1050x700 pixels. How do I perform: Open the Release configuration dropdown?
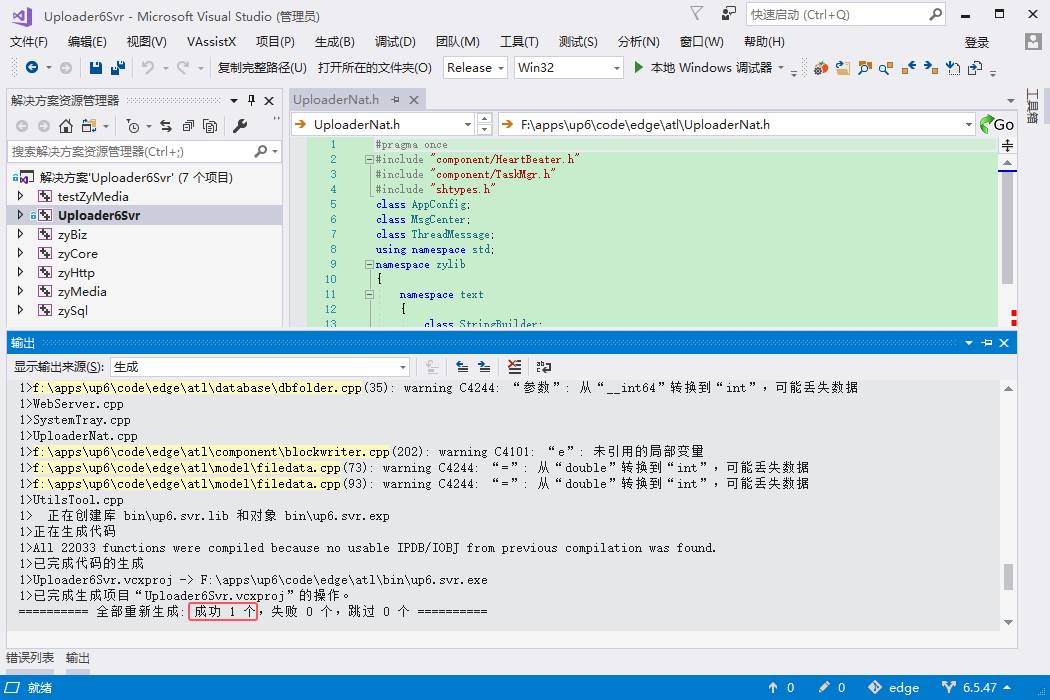pos(475,68)
